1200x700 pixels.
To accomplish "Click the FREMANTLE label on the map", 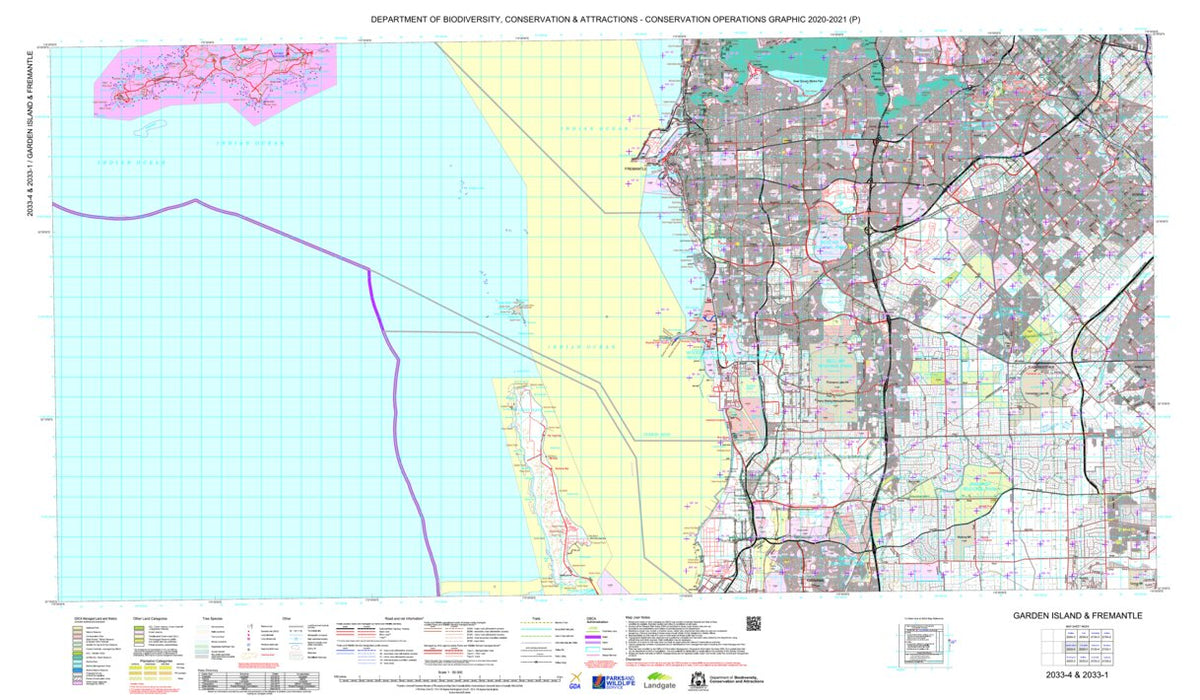I will point(637,169).
